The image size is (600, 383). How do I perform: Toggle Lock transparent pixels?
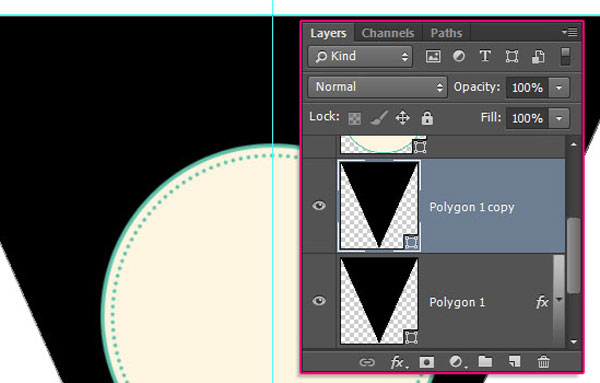coord(354,118)
